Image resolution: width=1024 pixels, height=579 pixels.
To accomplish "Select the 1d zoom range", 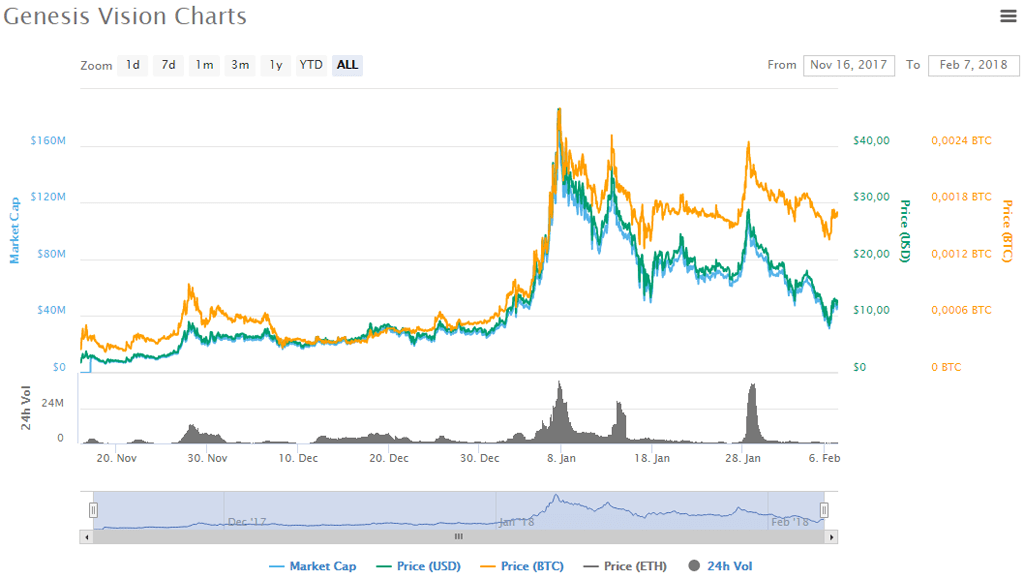I will click(x=133, y=65).
